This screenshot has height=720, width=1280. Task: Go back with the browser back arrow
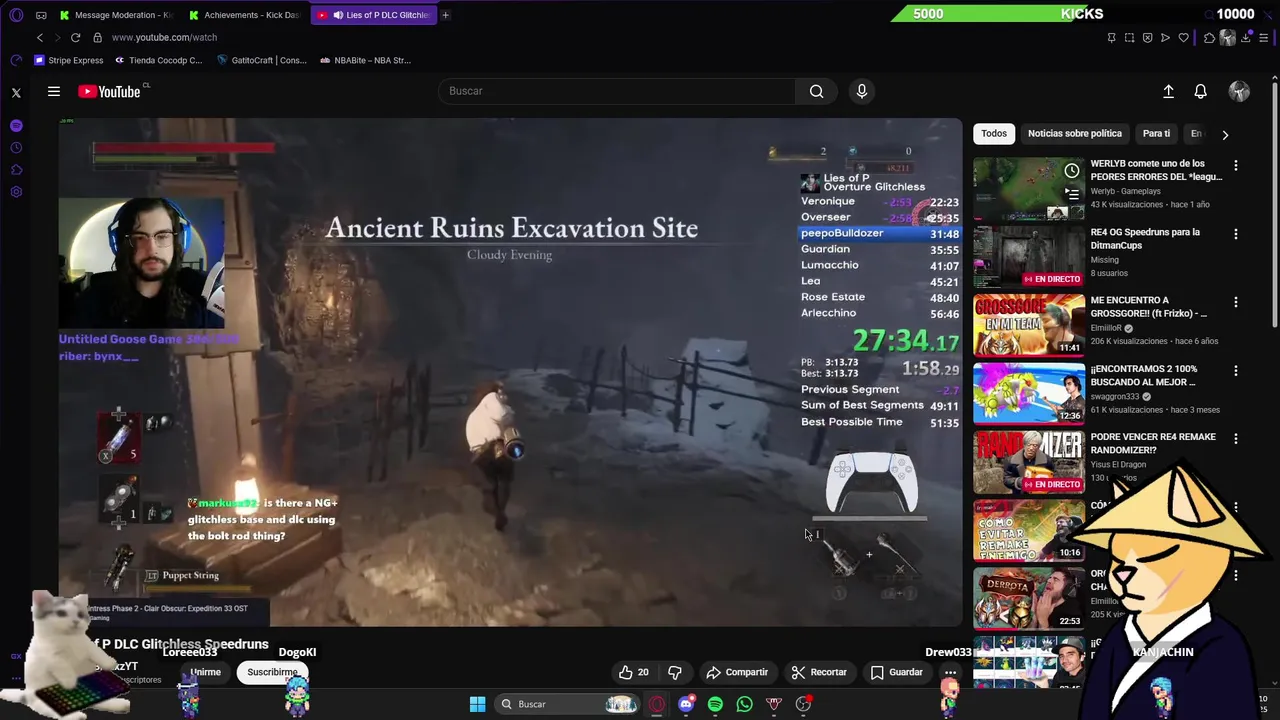40,37
